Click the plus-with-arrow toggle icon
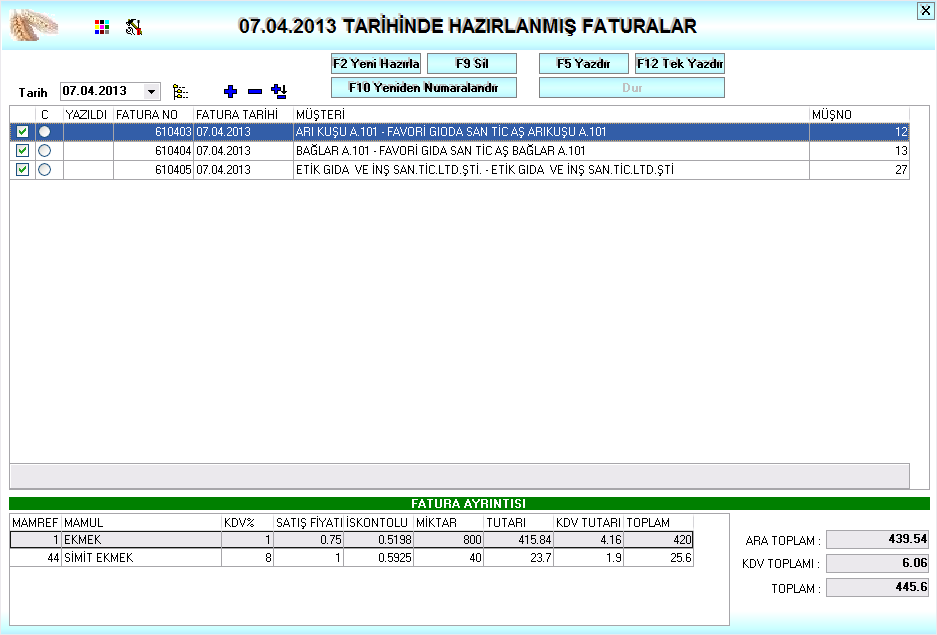Viewport: 937px width, 635px height. (x=279, y=91)
